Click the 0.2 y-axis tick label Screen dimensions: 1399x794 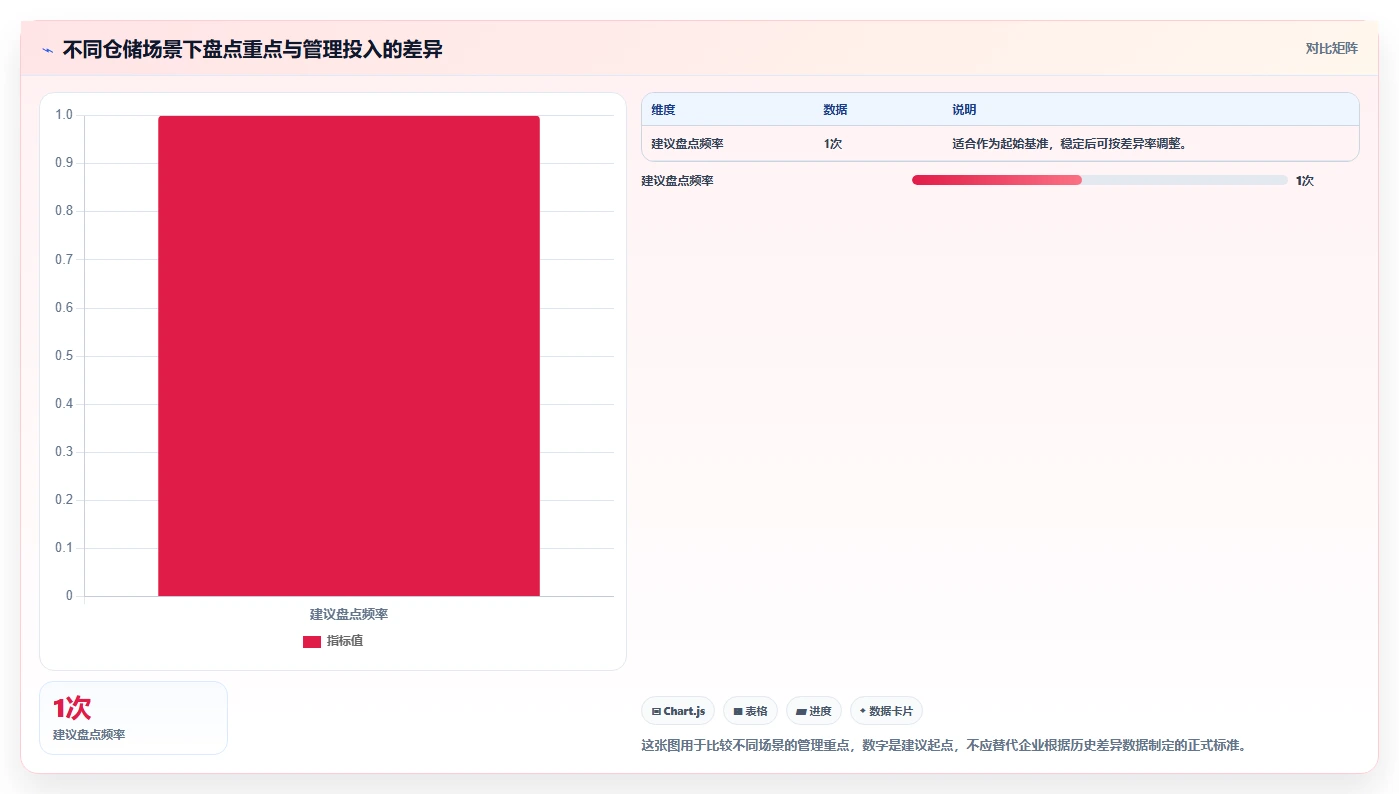64,500
